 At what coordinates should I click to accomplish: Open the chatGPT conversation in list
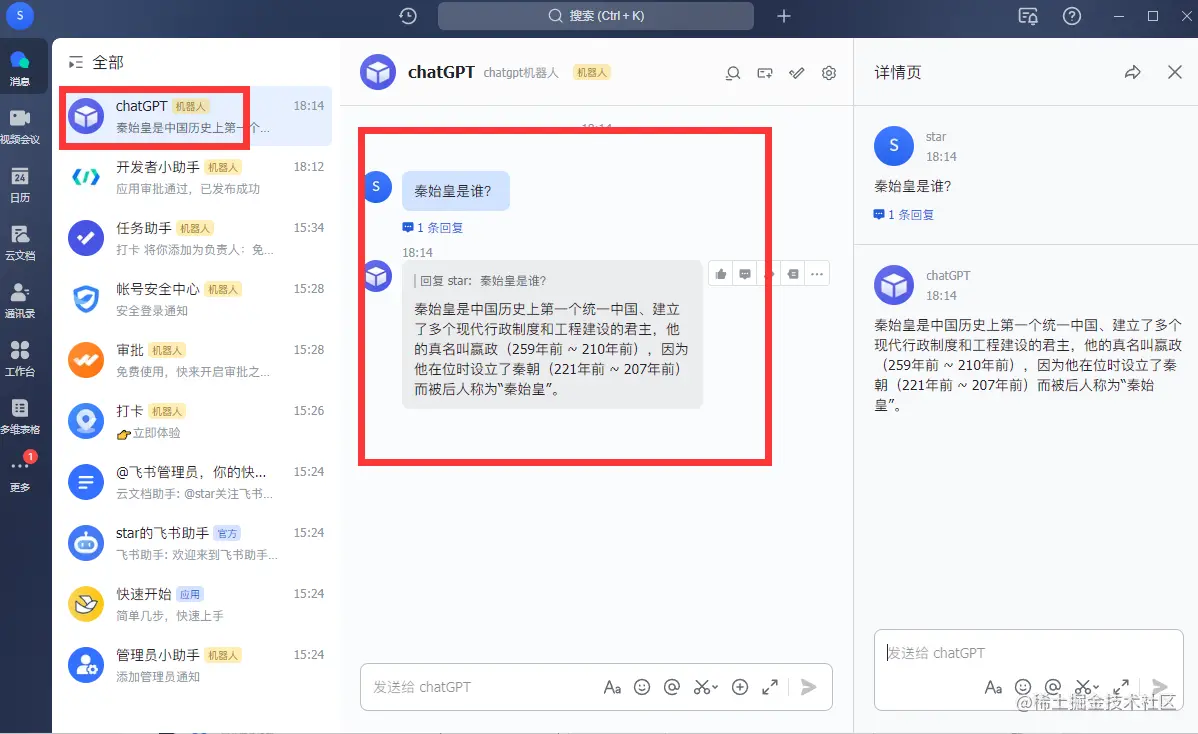coord(196,116)
